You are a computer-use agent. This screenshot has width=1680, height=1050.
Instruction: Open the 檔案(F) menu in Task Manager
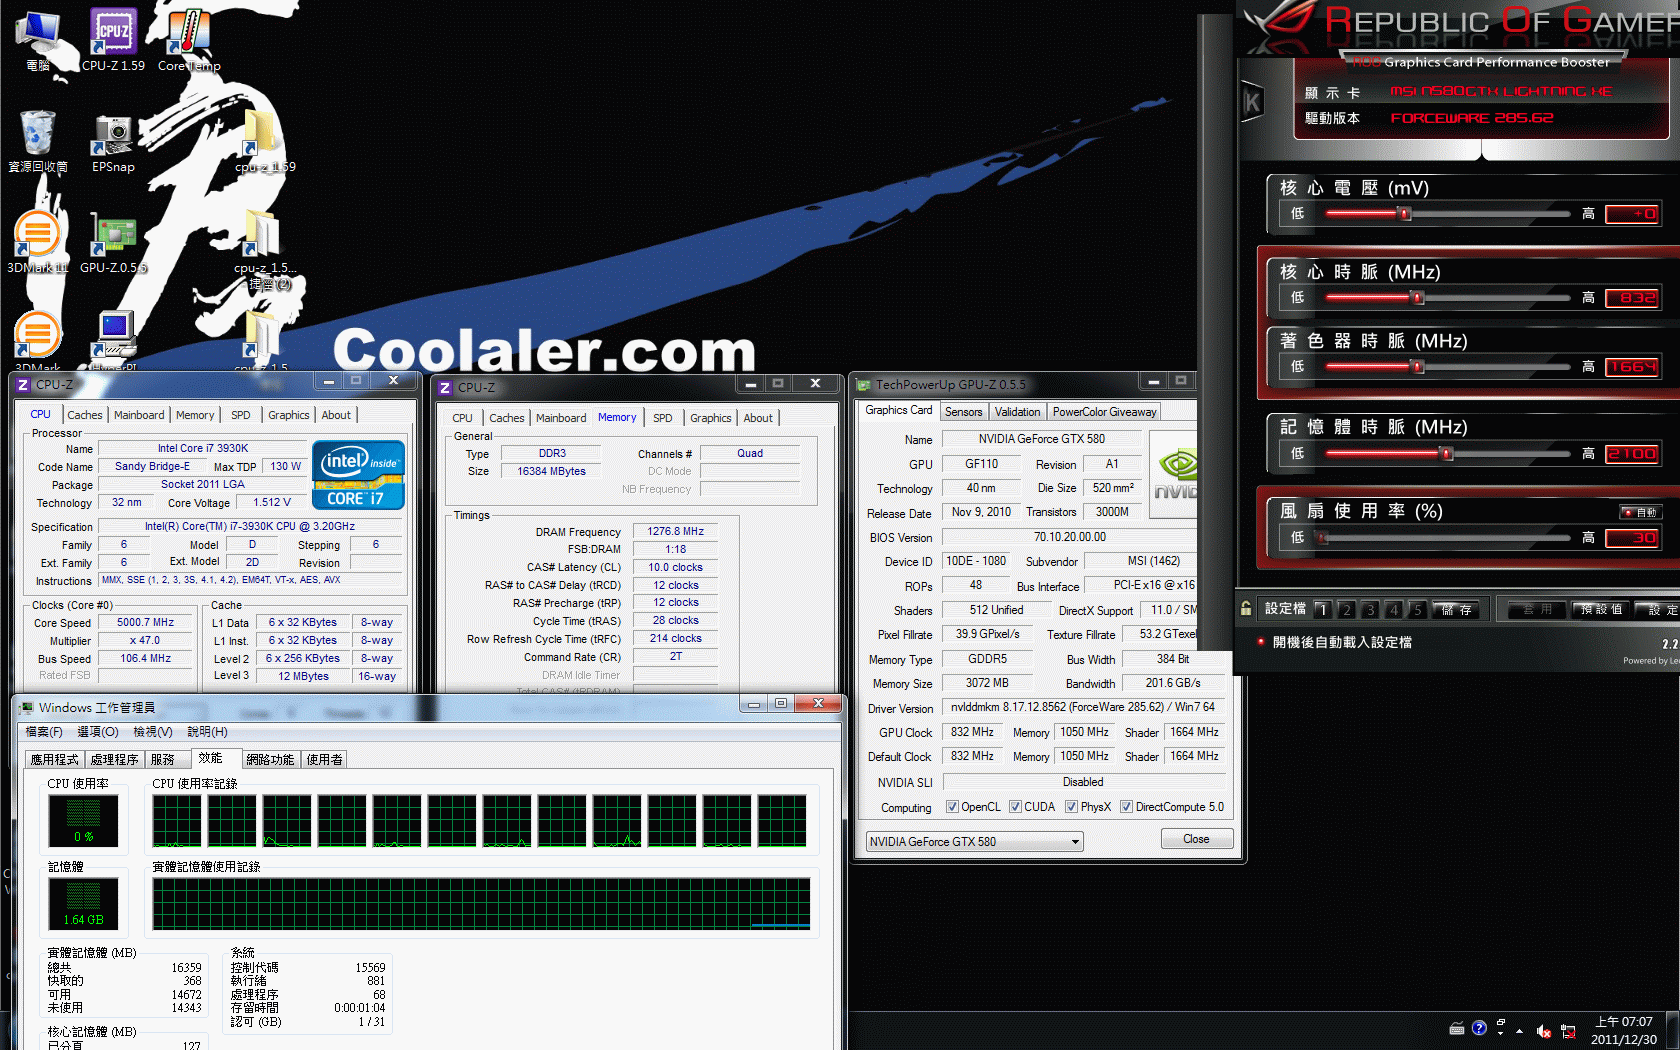coord(44,732)
